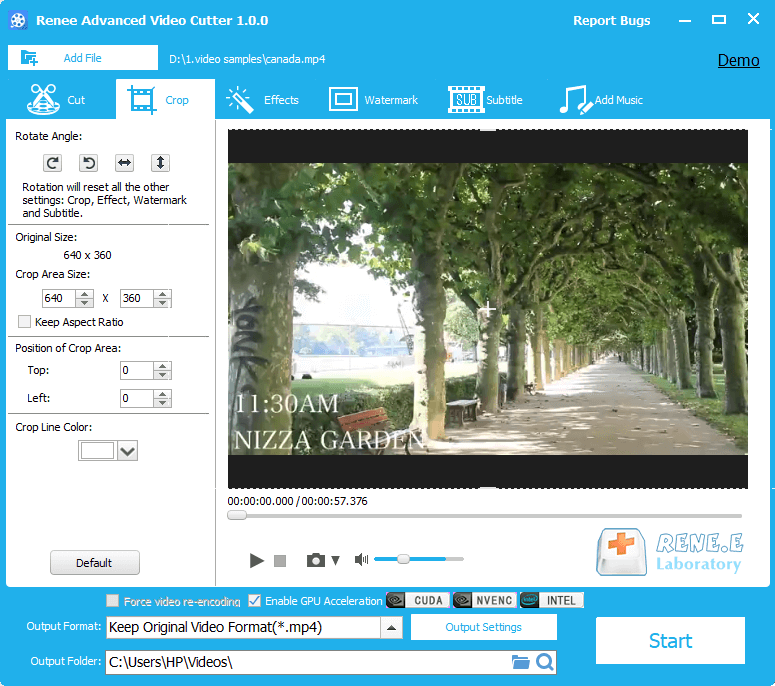Screen dimensions: 775x686
Task: Increase Left position value
Action: tap(163, 394)
